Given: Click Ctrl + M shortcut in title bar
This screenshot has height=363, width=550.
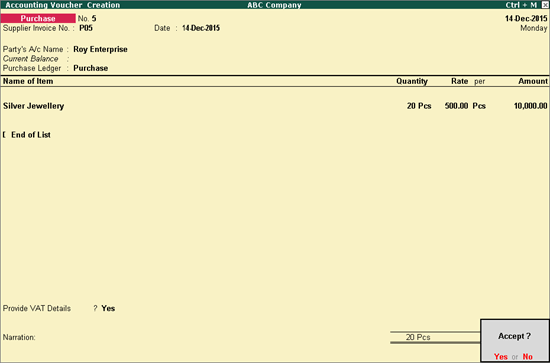Looking at the screenshot, I should pyautogui.click(x=521, y=5).
